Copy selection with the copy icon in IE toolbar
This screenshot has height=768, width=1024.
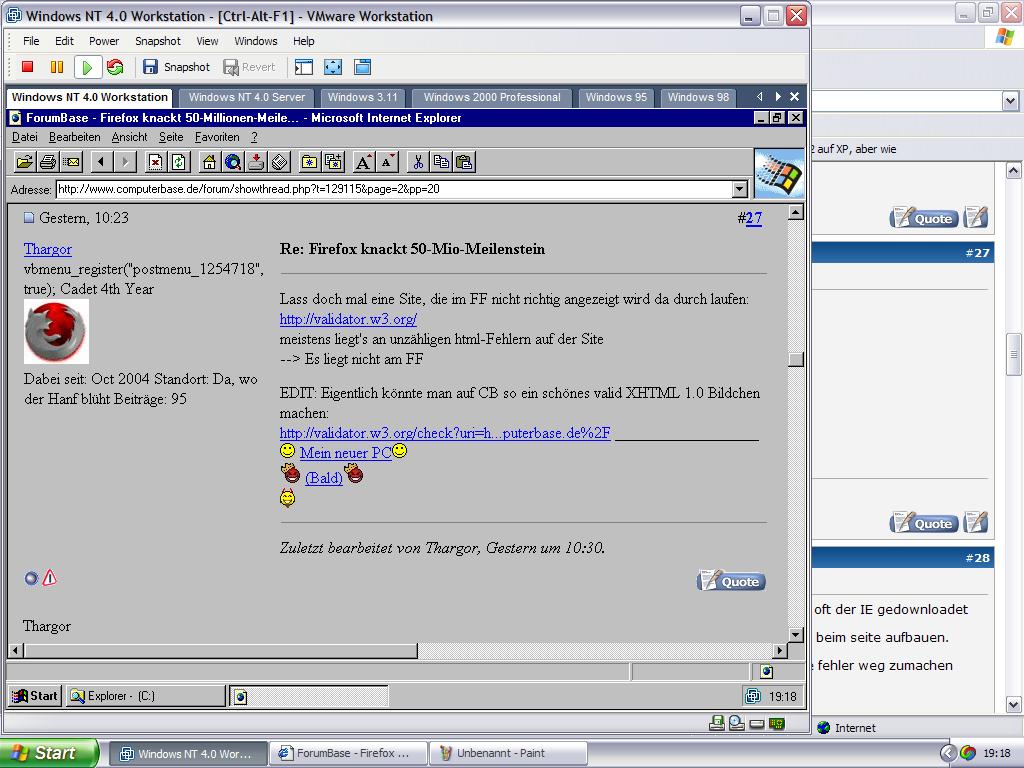[x=441, y=162]
